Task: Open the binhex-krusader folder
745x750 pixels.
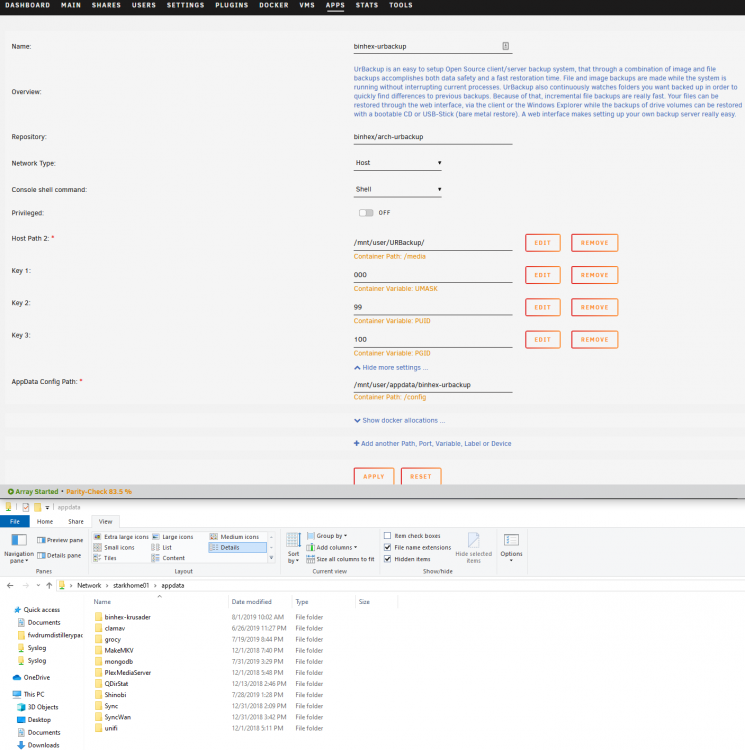Action: 123,617
